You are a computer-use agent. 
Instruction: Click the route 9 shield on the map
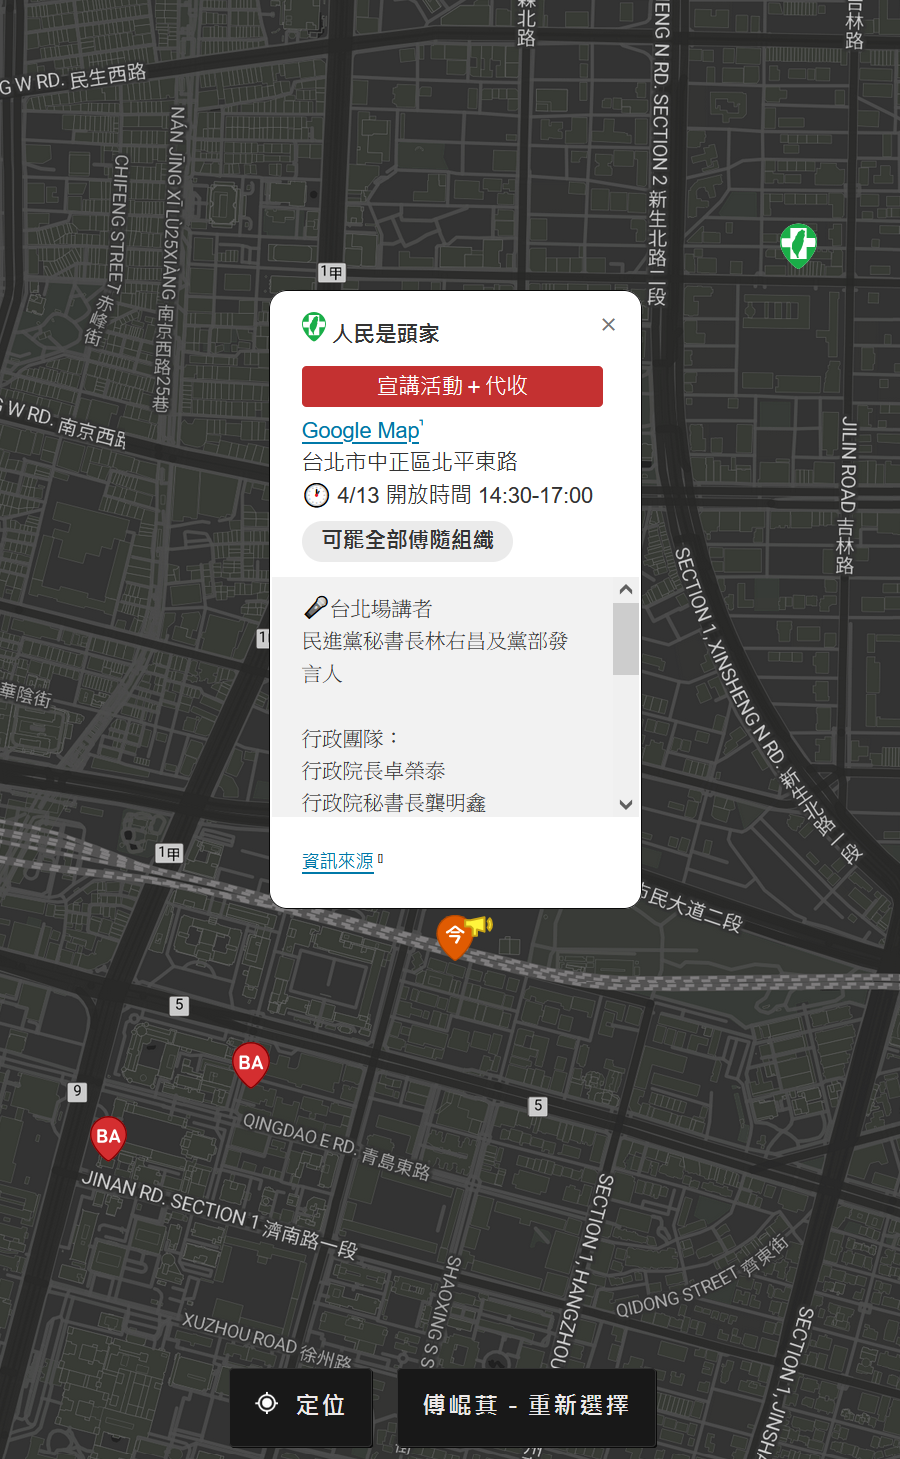coord(77,1091)
